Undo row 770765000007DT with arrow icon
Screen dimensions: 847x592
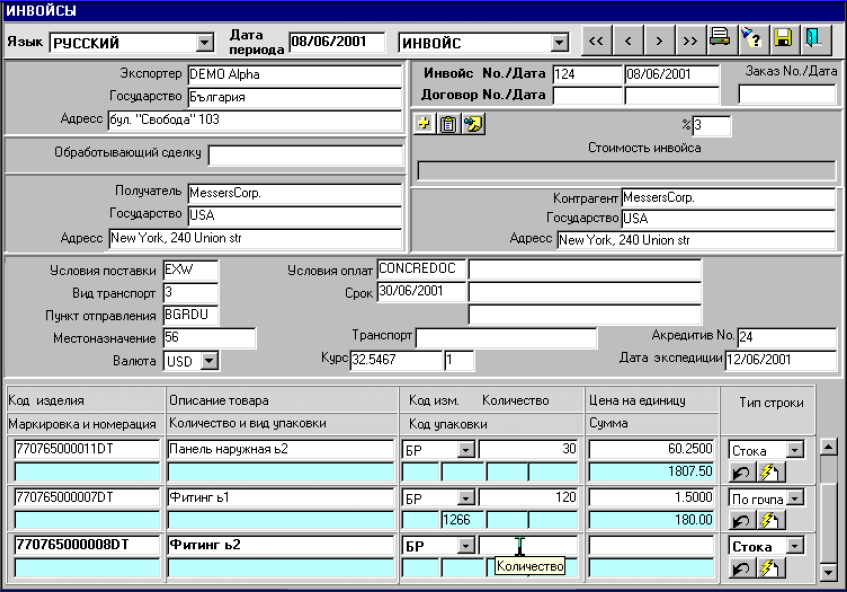(x=742, y=520)
